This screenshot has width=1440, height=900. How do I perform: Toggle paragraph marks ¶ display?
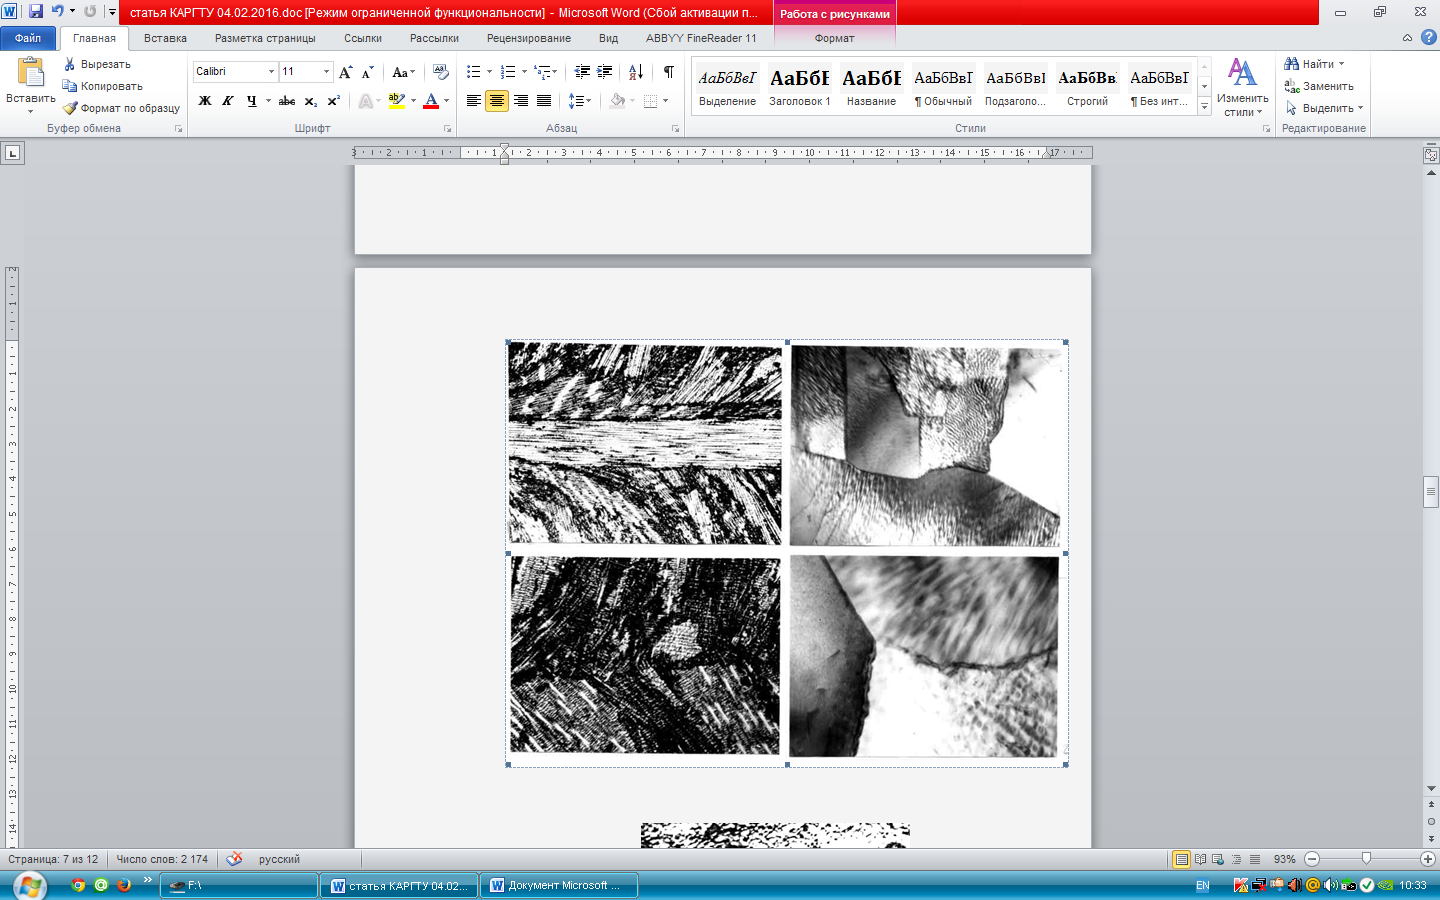[669, 72]
